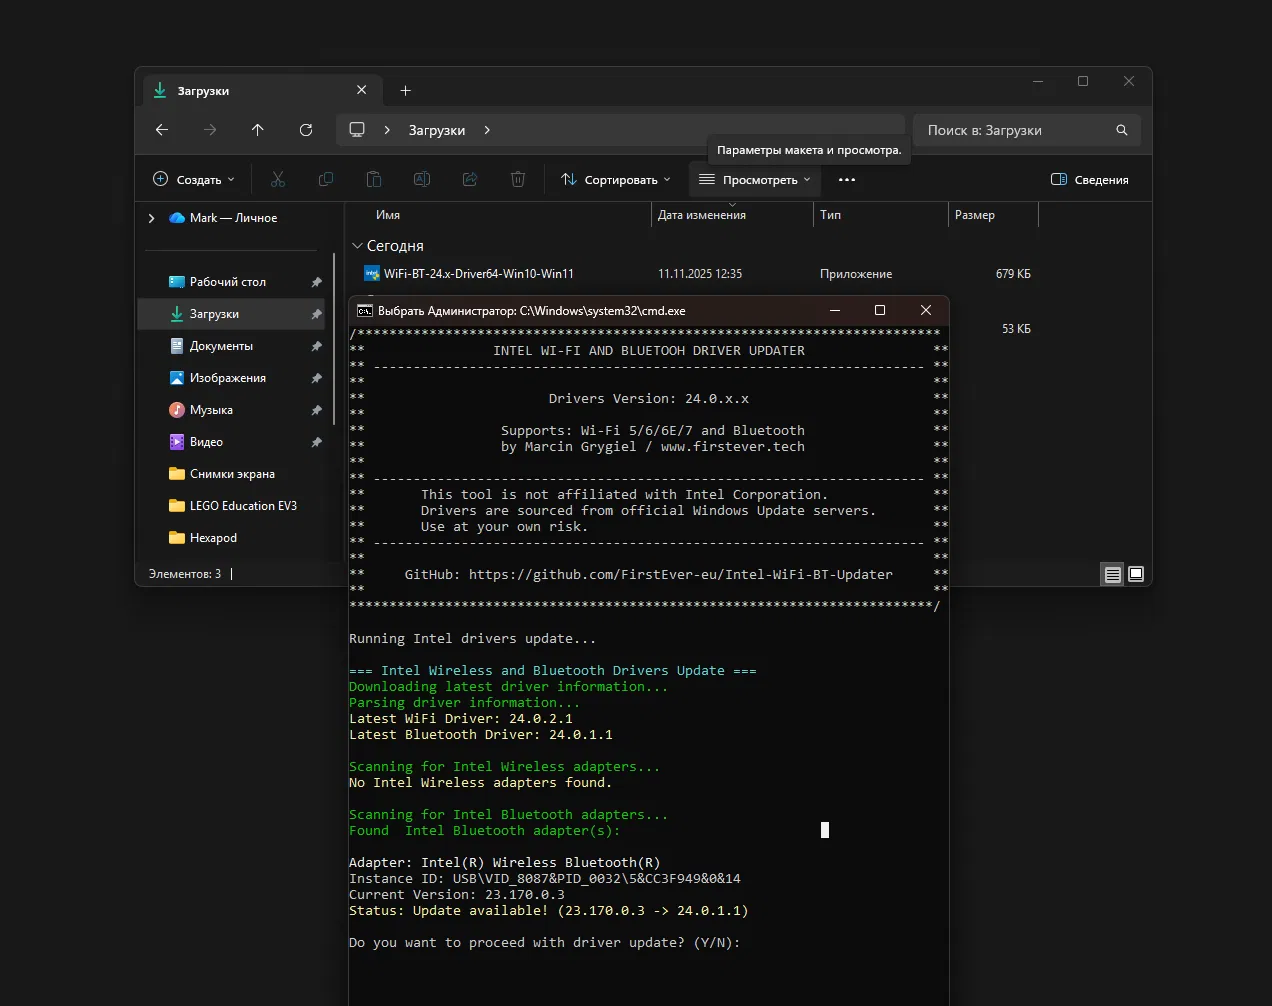1272x1006 pixels.
Task: Switch to large thumbnails view
Action: 1136,574
